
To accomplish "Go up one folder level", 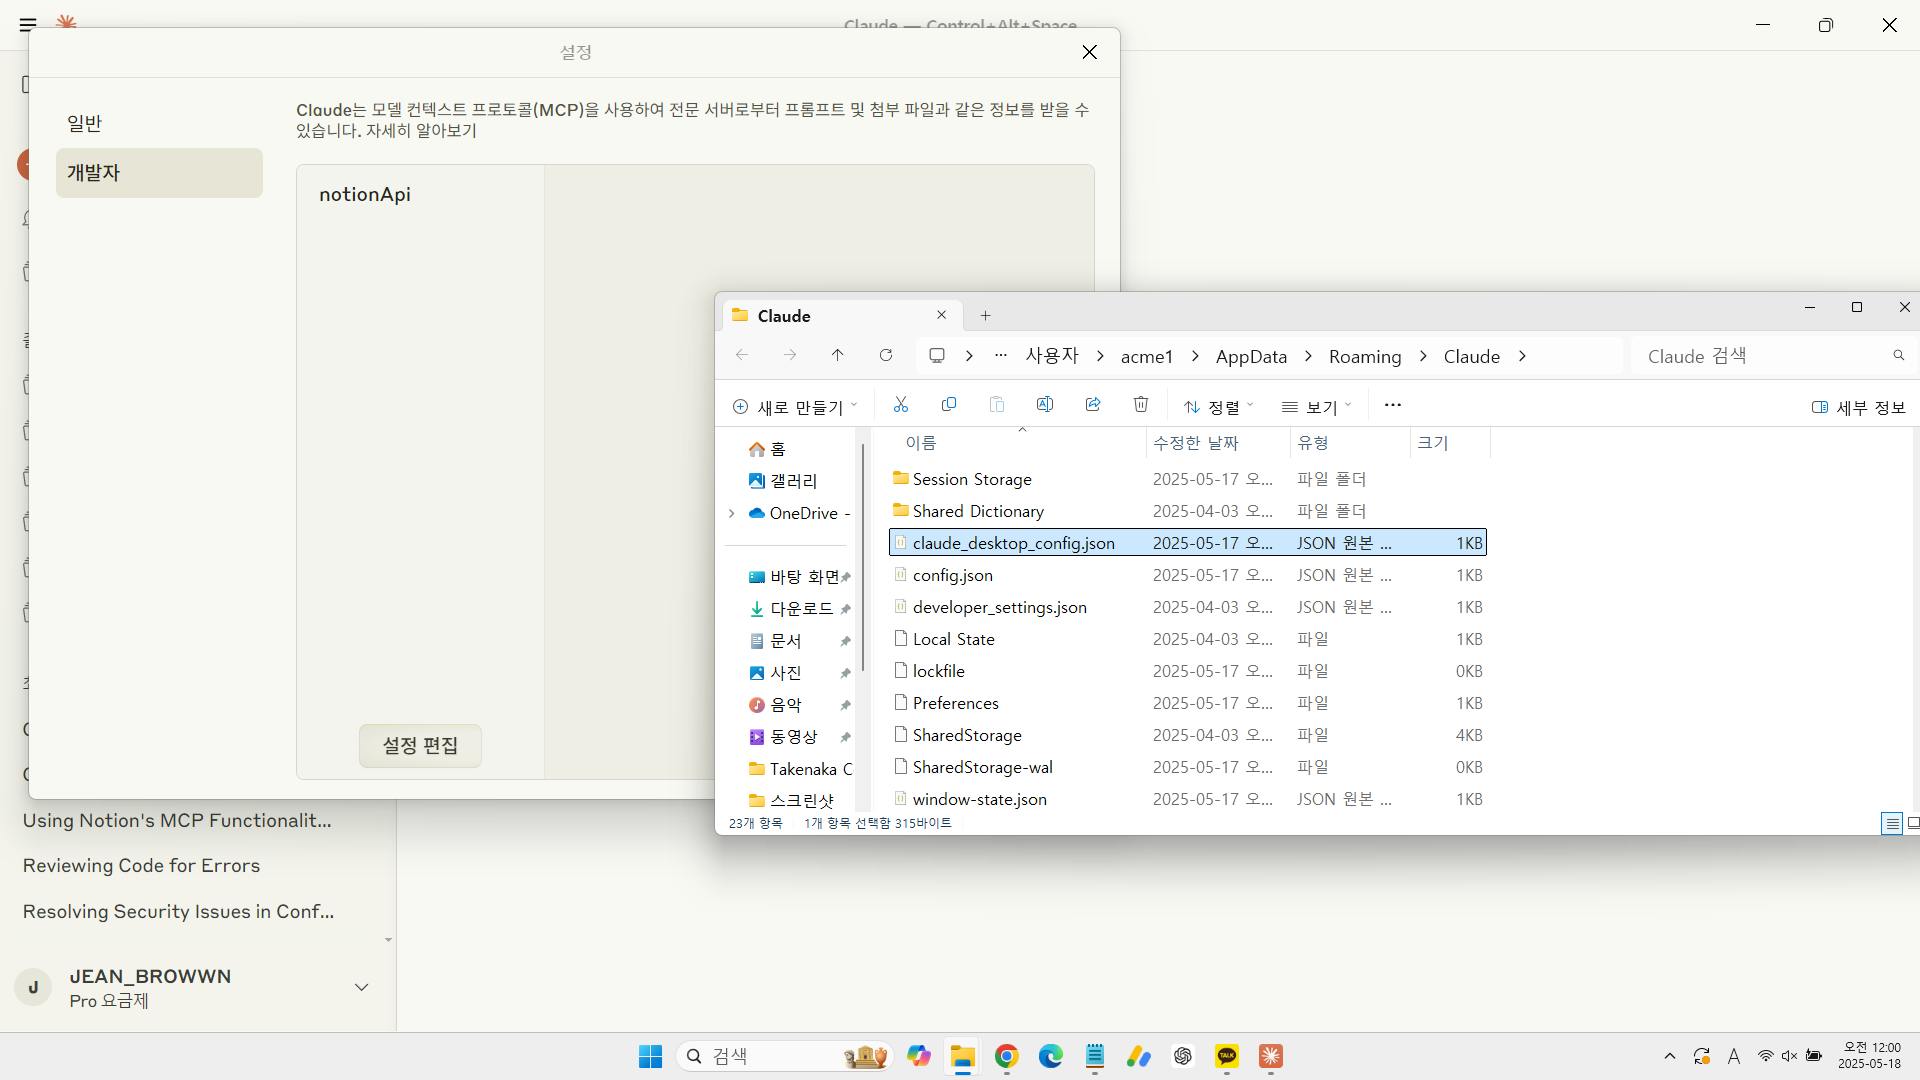I will [x=838, y=356].
